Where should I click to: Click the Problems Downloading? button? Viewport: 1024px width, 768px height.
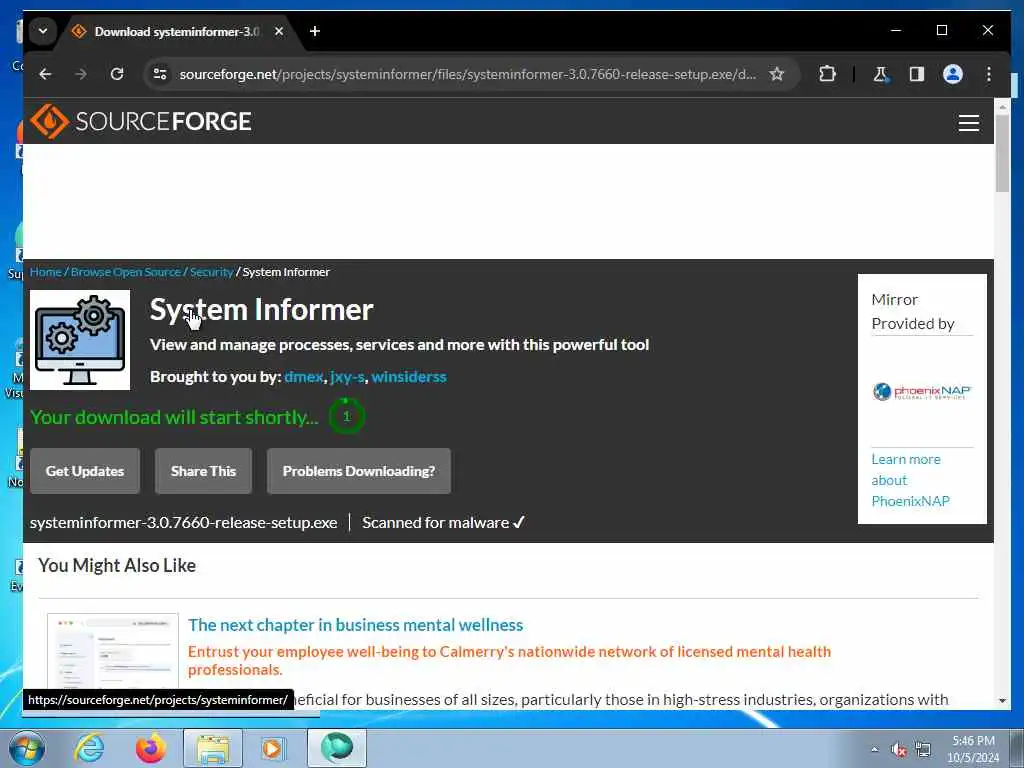click(x=359, y=471)
